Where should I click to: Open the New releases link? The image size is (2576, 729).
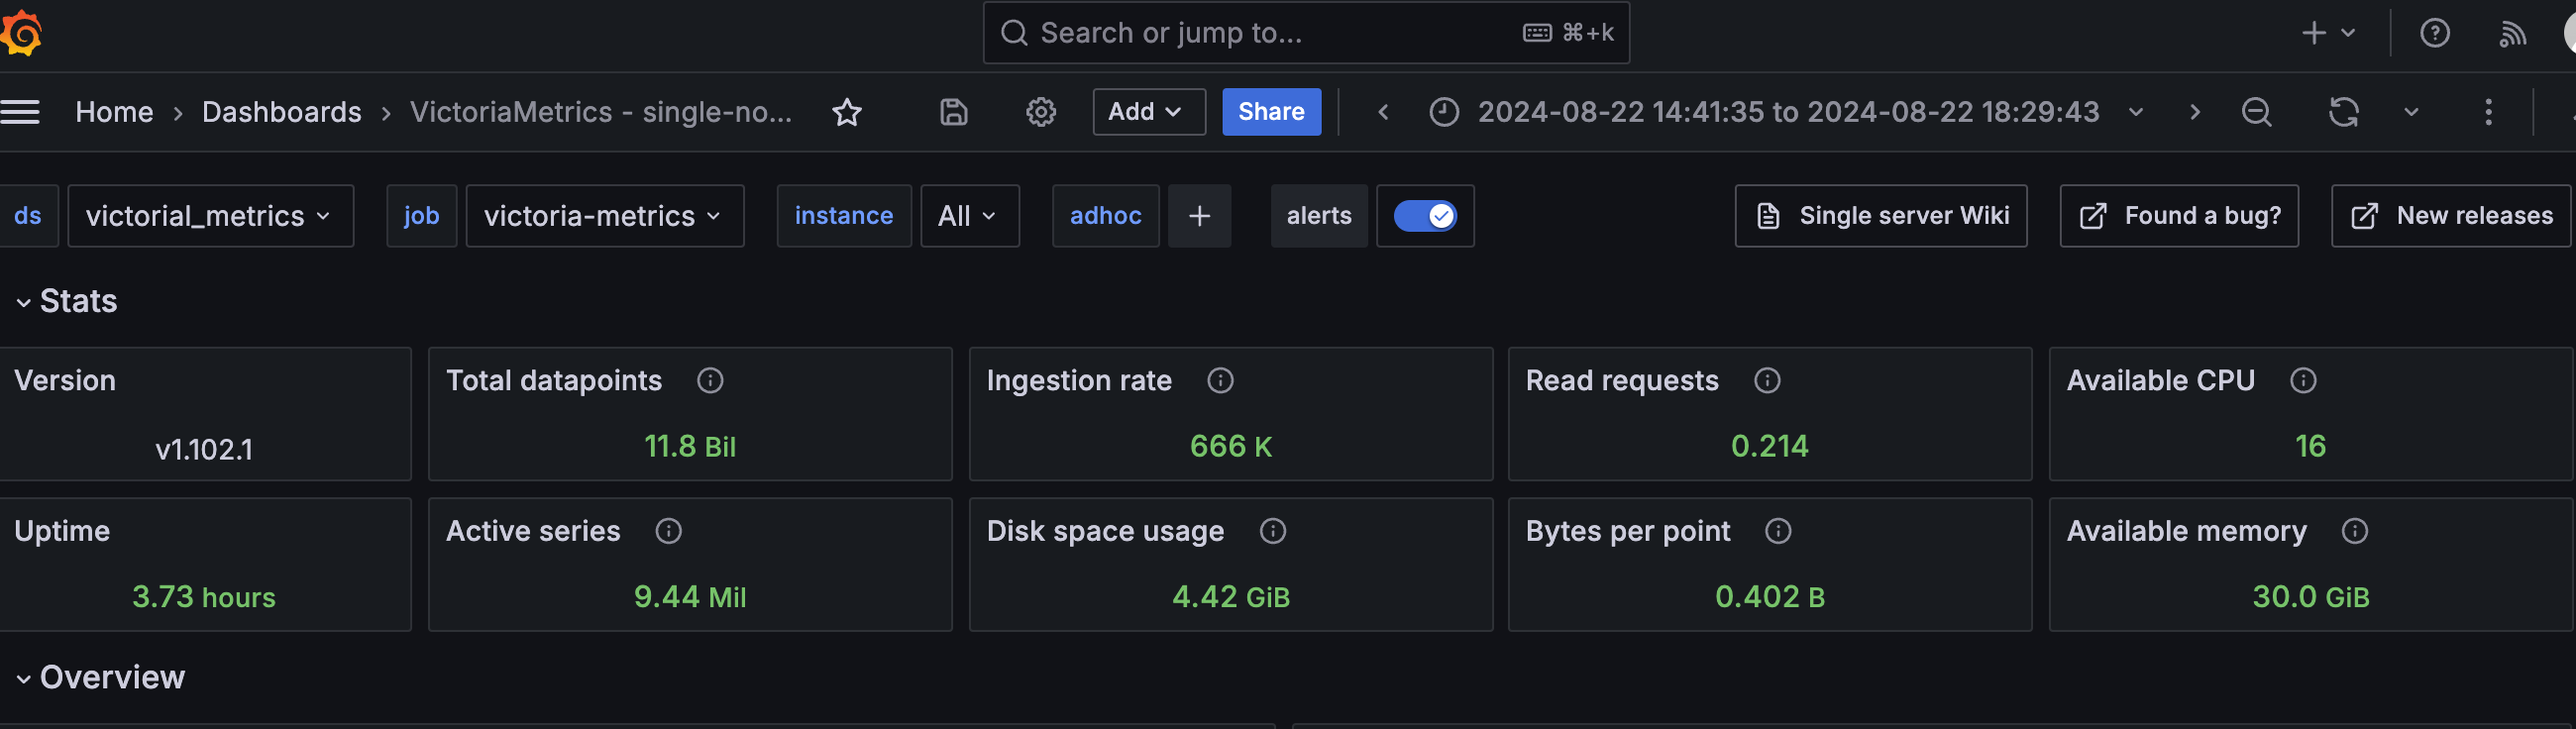click(x=2451, y=216)
